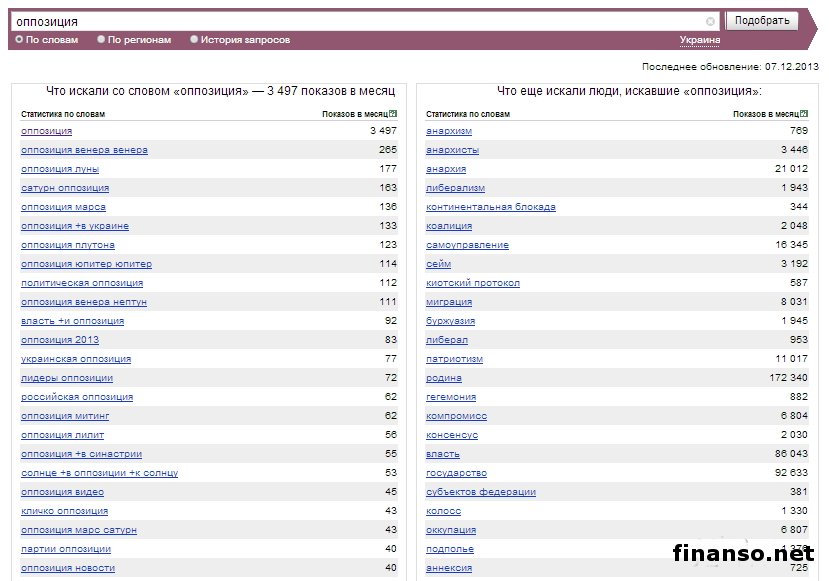Click into the search field containing 'оппозиция'
Image resolution: width=829 pixels, height=581 pixels.
click(360, 21)
